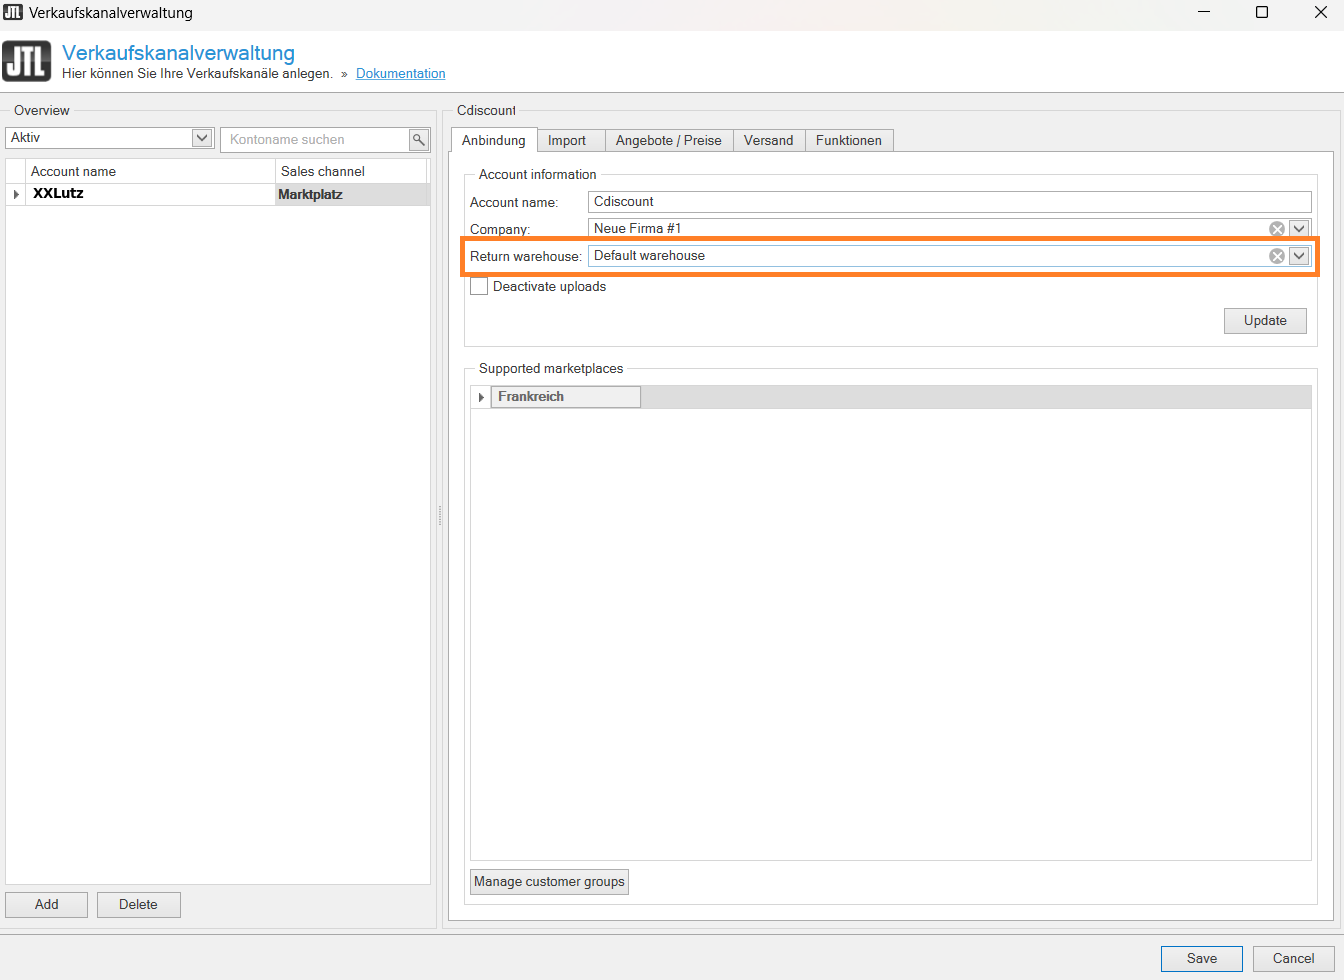The image size is (1344, 980).
Task: Expand the Return warehouse dropdown
Action: pyautogui.click(x=1299, y=256)
